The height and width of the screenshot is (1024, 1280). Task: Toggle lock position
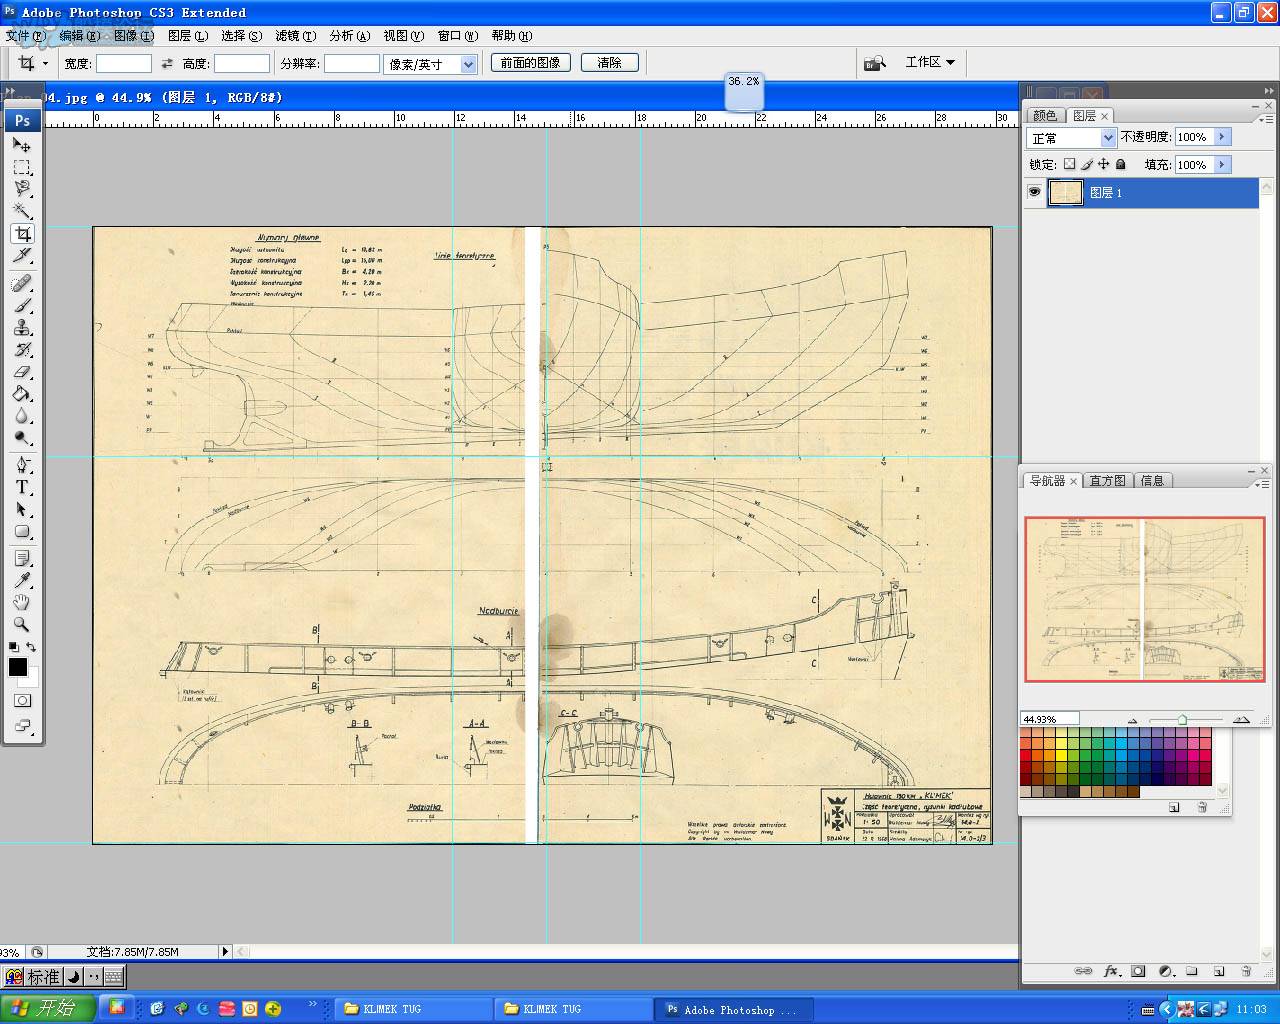tap(1104, 164)
